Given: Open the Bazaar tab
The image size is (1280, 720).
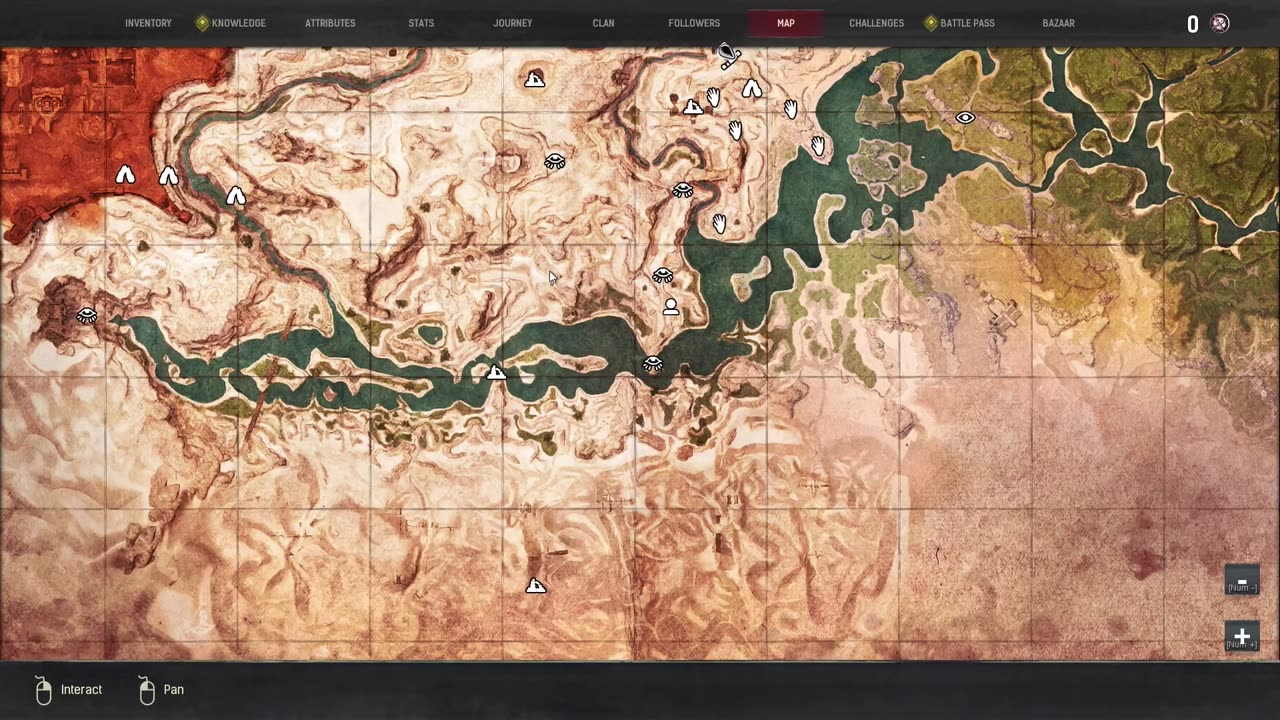Looking at the screenshot, I should (1058, 23).
